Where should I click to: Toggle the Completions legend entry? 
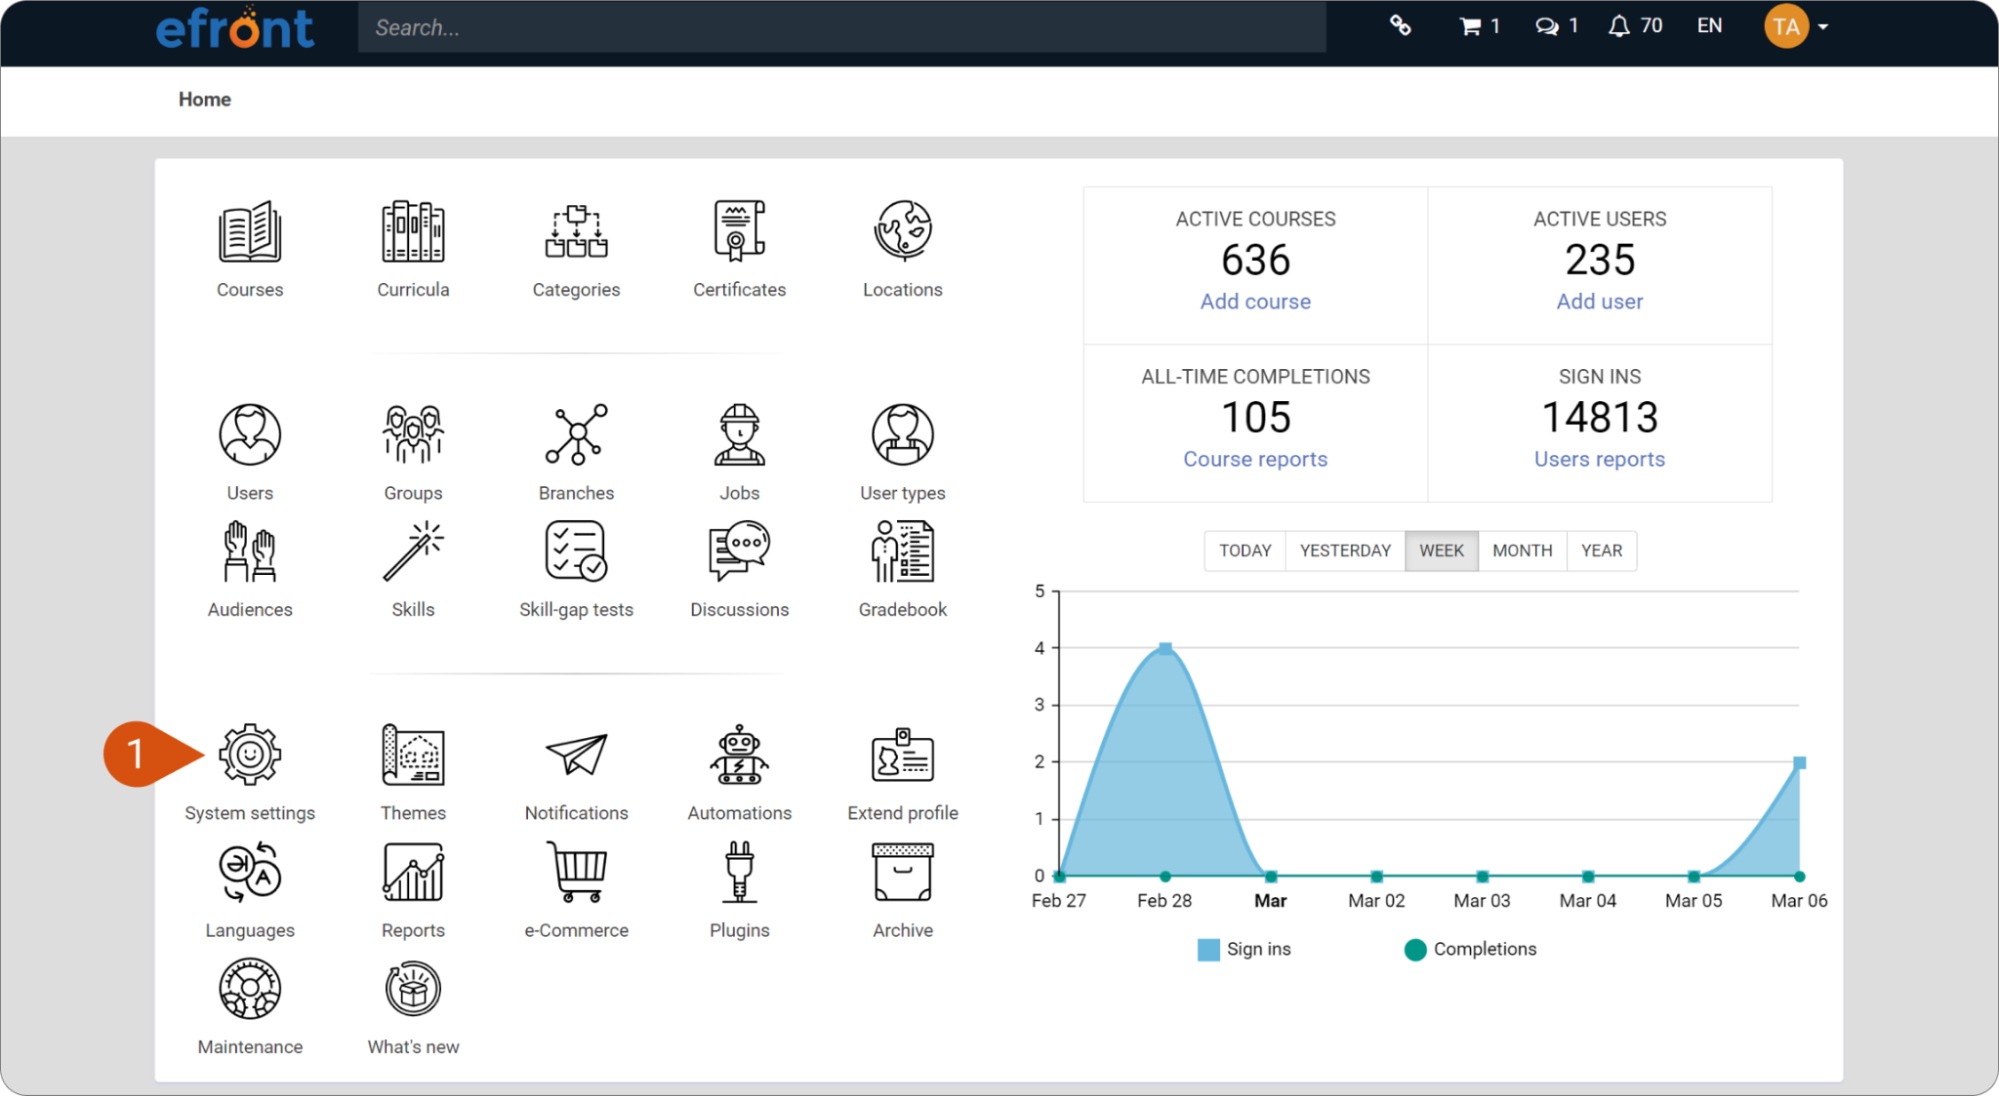pyautogui.click(x=1470, y=949)
